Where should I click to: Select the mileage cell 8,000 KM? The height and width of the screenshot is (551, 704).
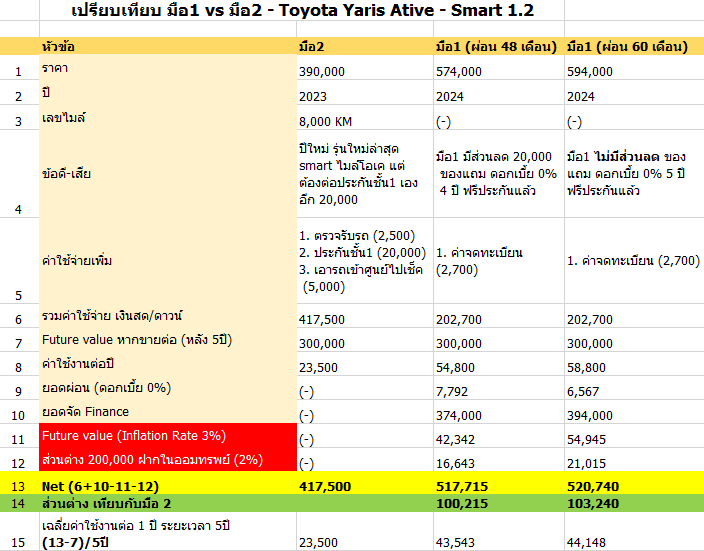[x=365, y=118]
